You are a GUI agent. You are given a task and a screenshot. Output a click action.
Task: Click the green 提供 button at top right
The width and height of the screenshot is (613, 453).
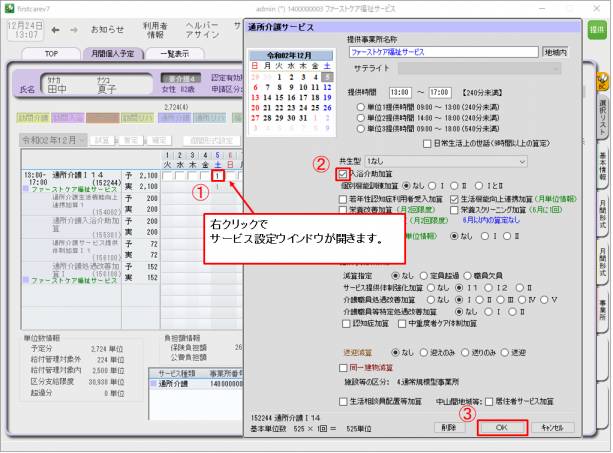pos(597,30)
